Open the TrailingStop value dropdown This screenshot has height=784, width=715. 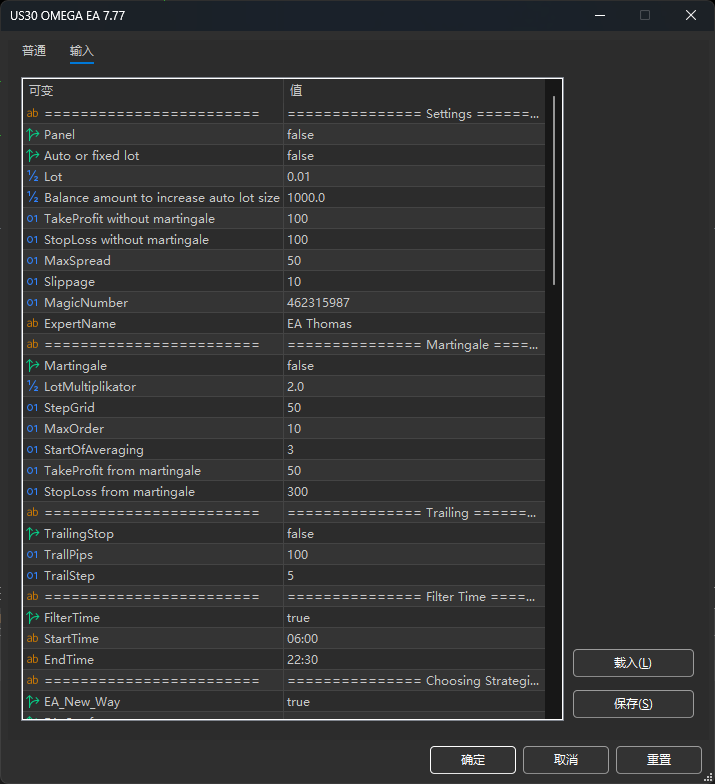point(413,534)
